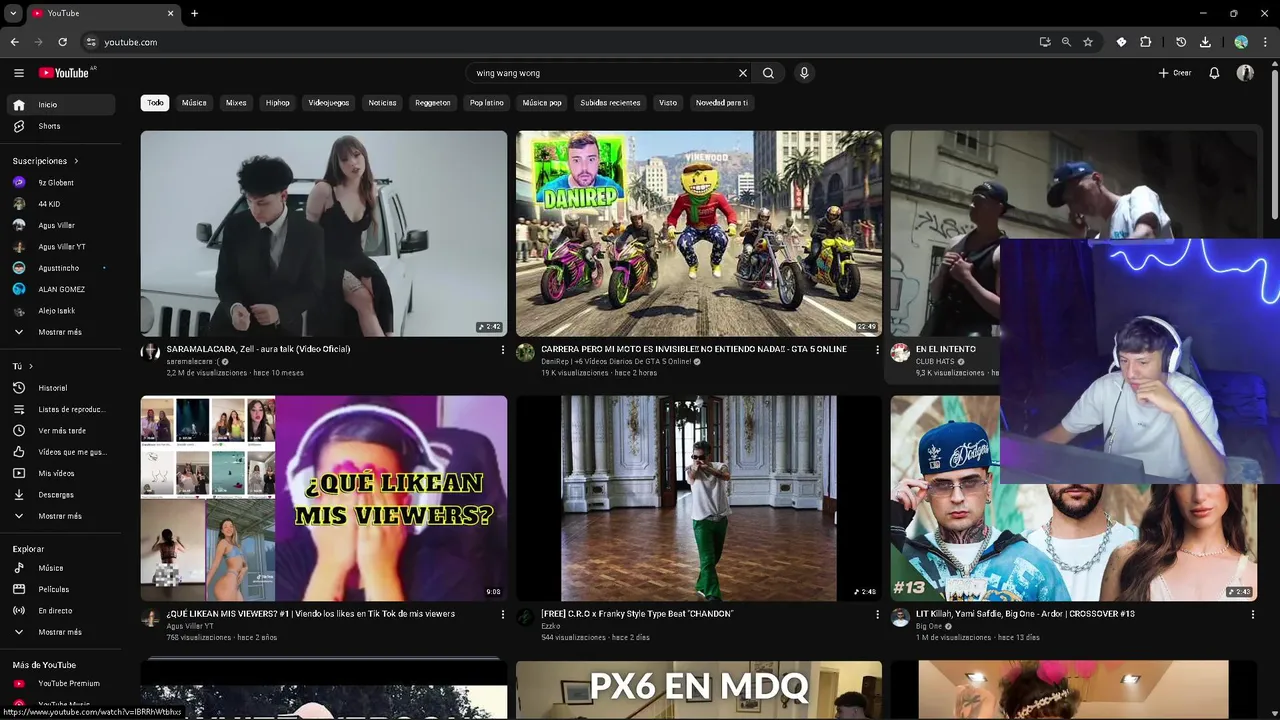Click LIT Killah Ardor video title
Screen dimensions: 1280x720
(1025, 614)
